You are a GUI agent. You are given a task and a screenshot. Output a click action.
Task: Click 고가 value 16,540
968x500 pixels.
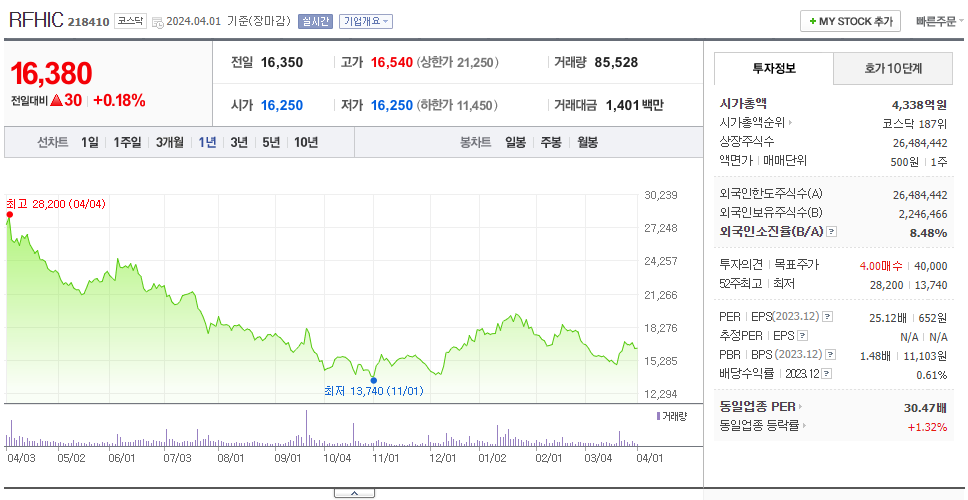(x=391, y=62)
